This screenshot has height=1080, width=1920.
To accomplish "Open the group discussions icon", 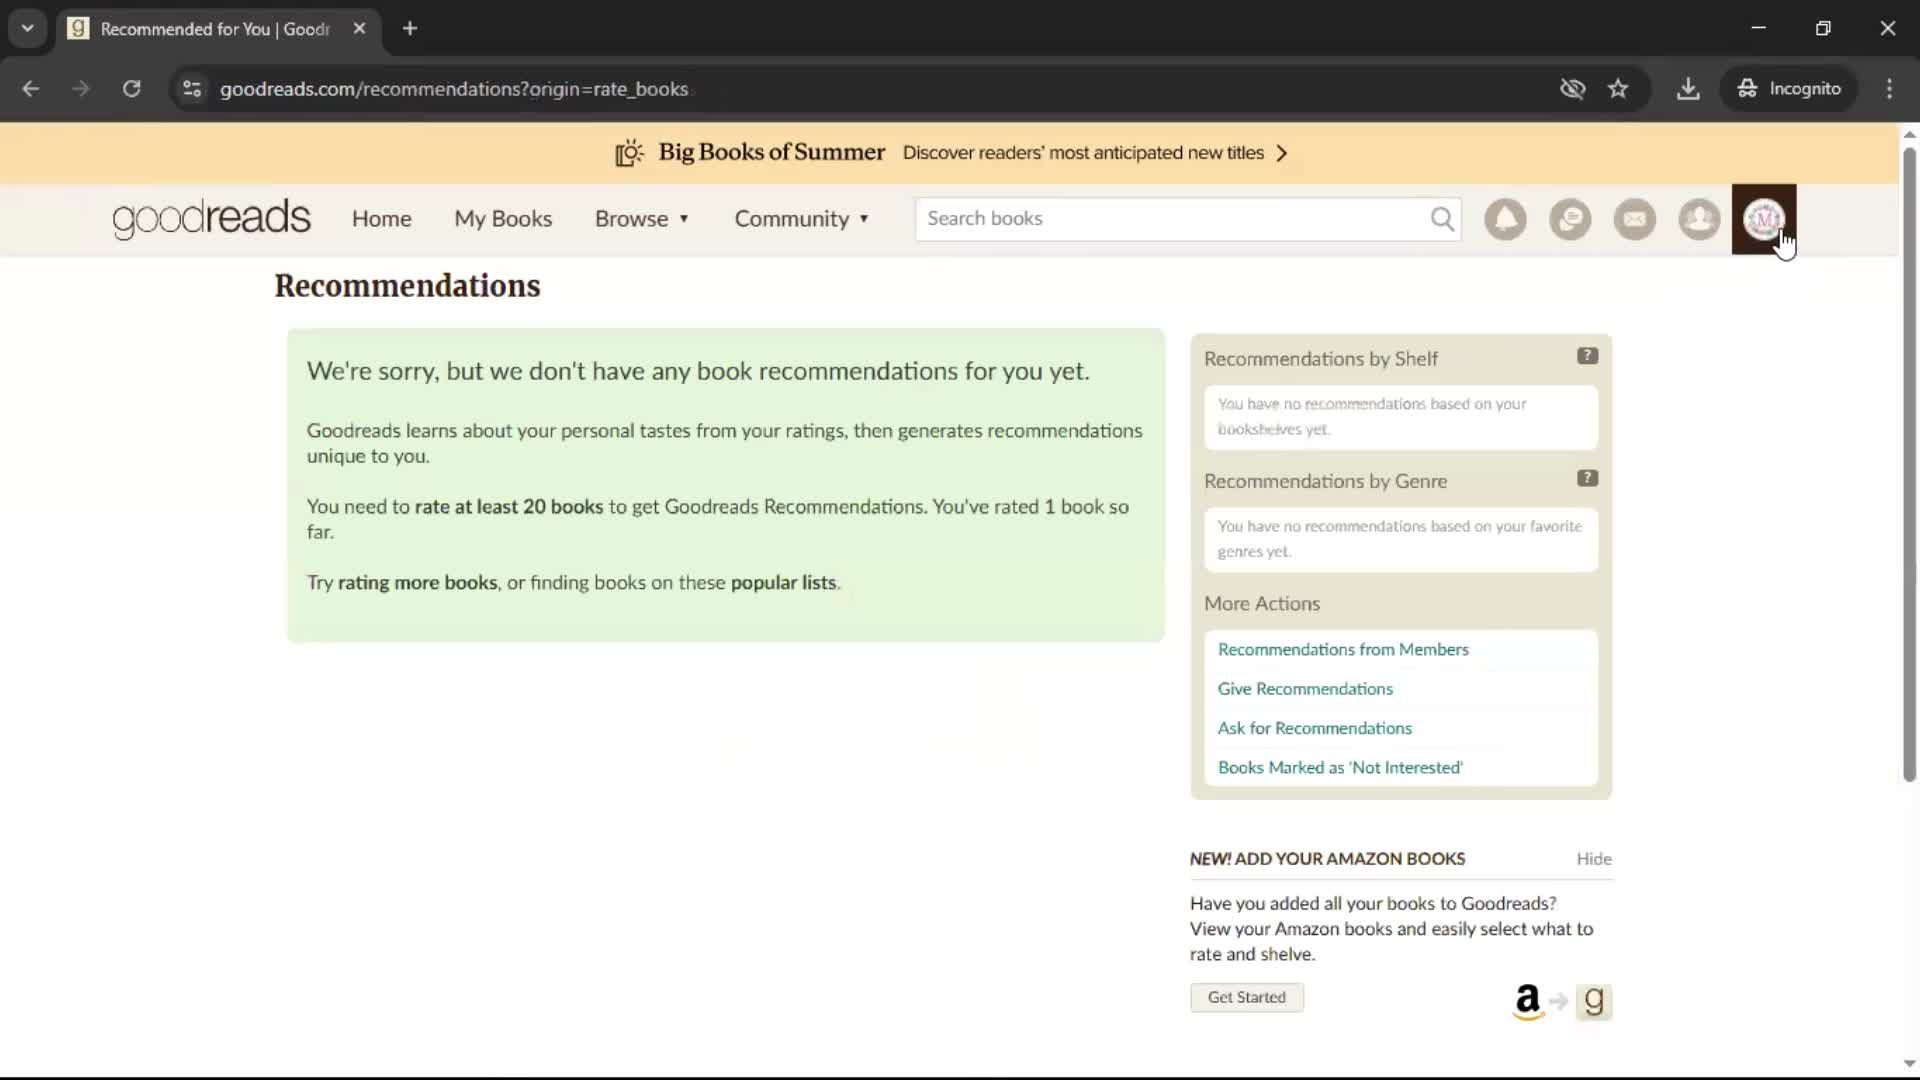I will click(x=1570, y=219).
